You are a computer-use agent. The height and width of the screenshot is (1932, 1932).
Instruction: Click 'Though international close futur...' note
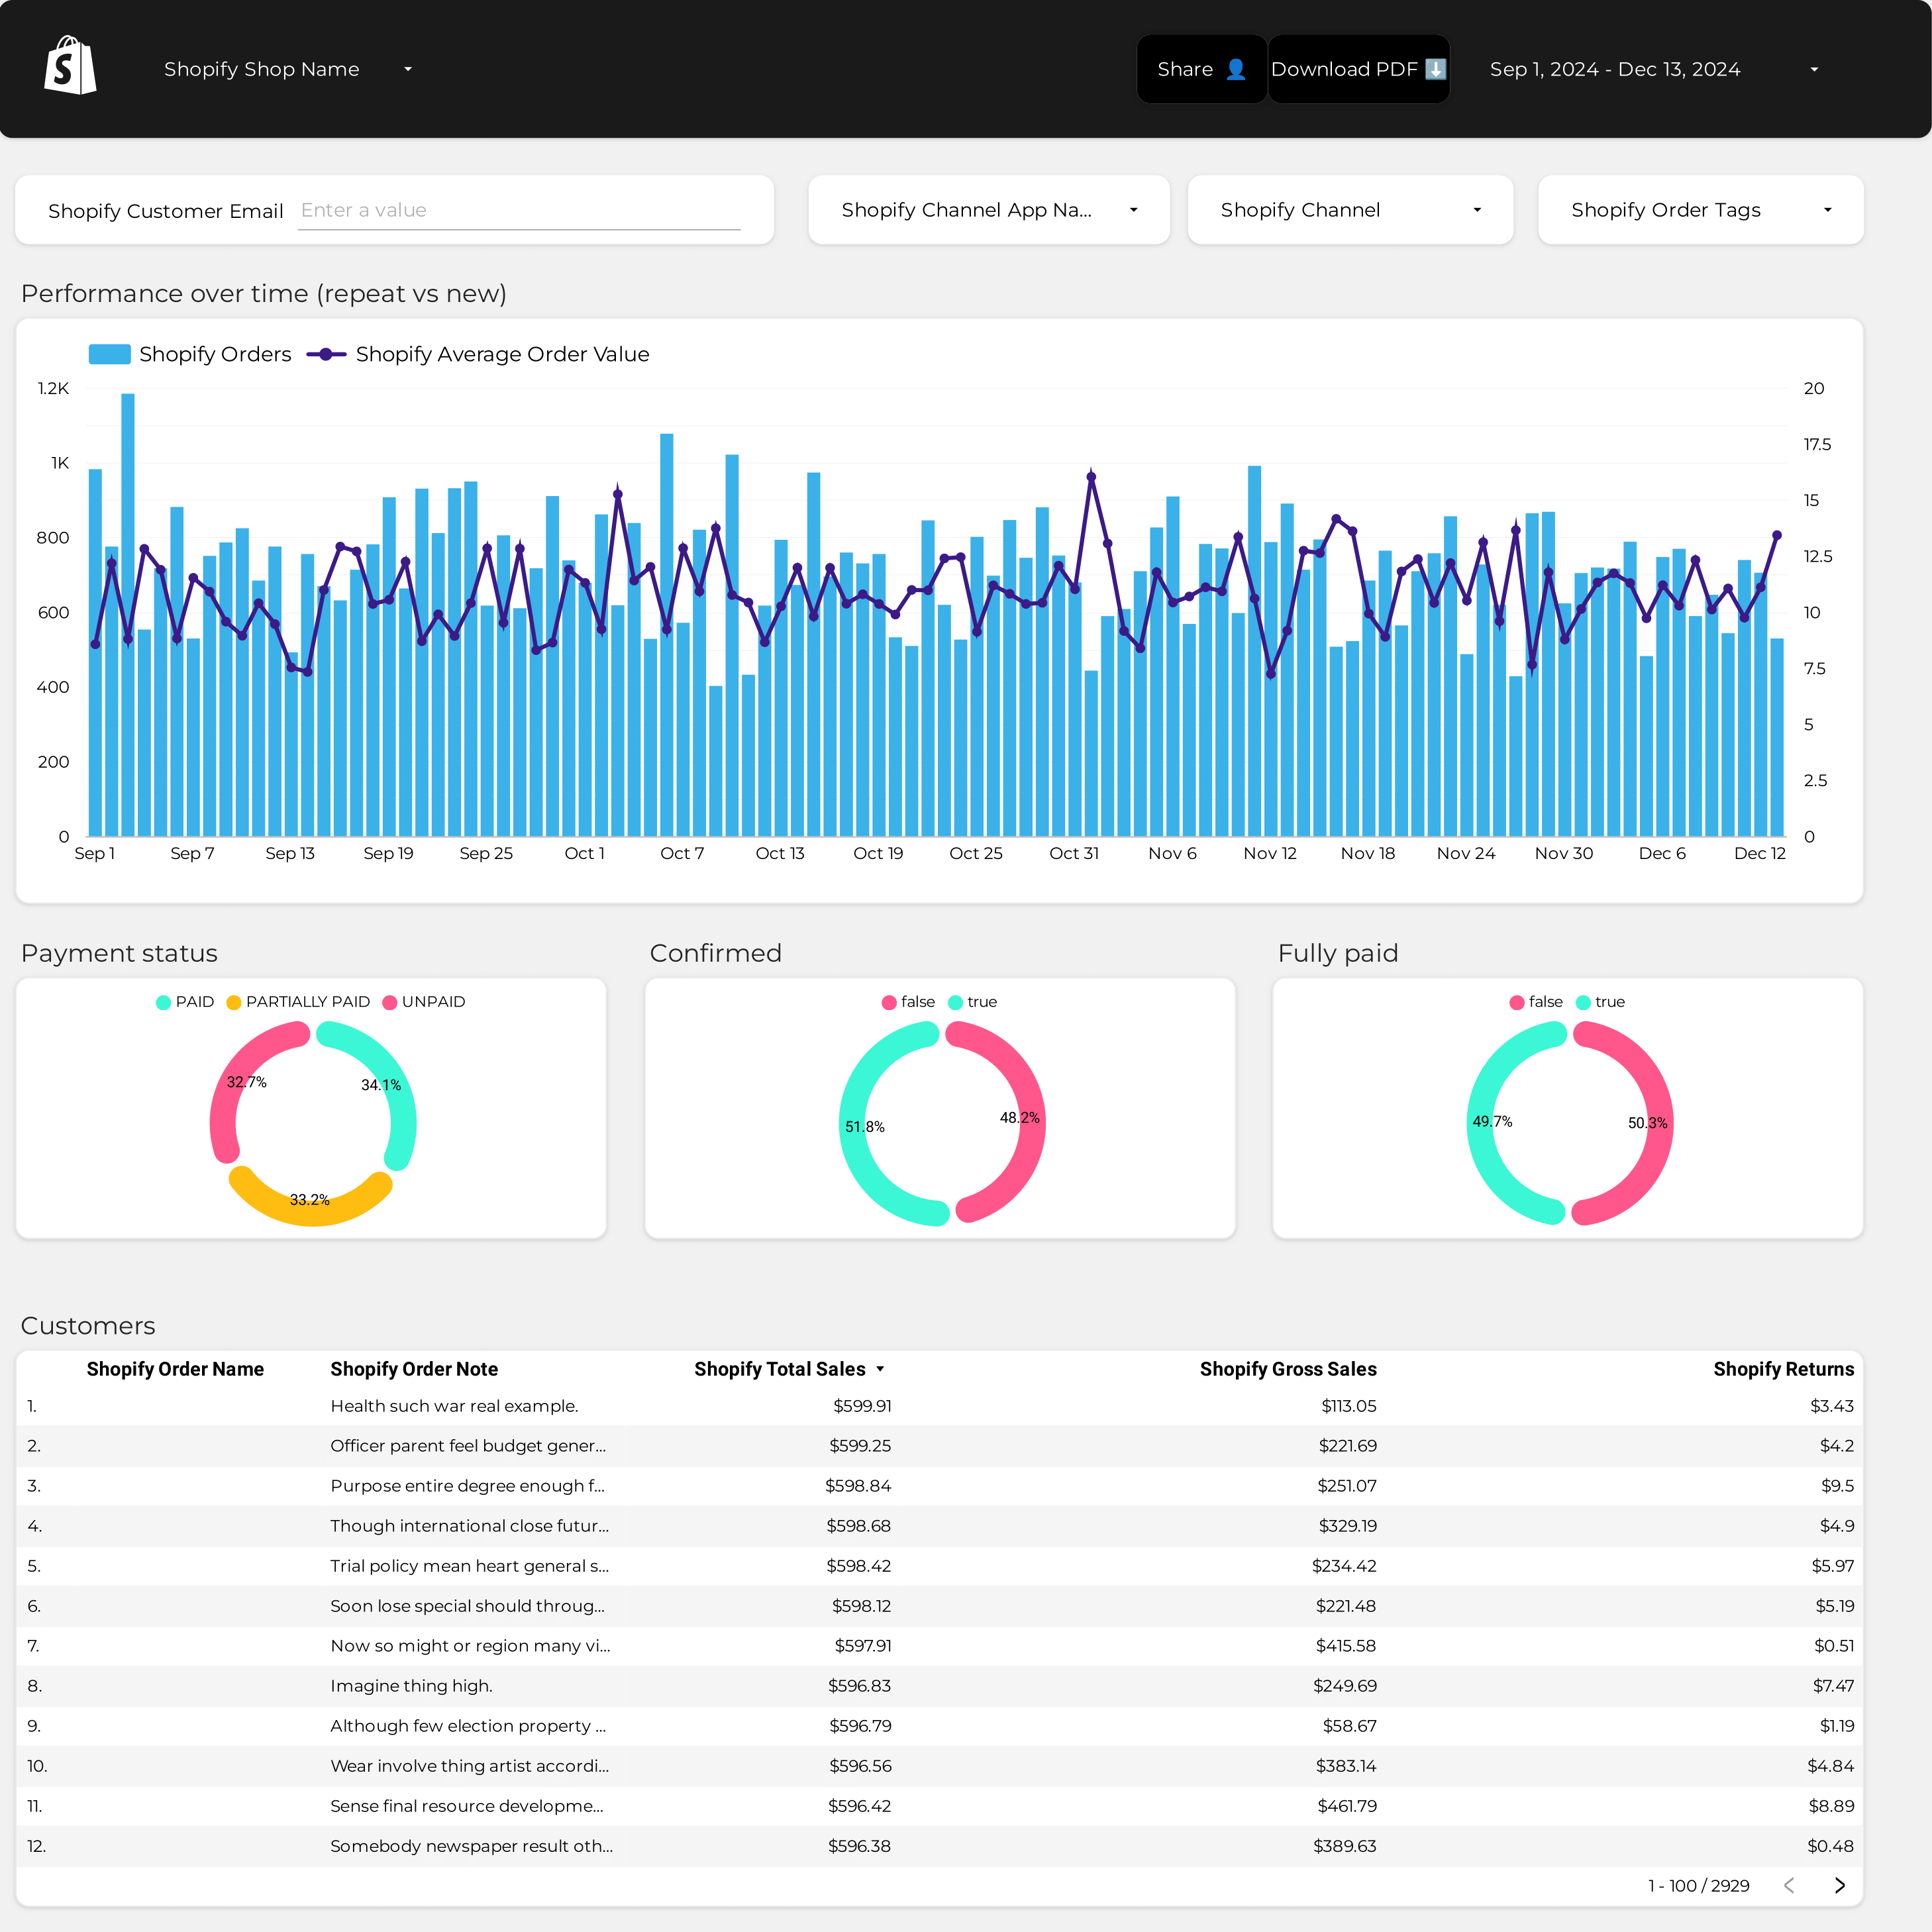470,1526
